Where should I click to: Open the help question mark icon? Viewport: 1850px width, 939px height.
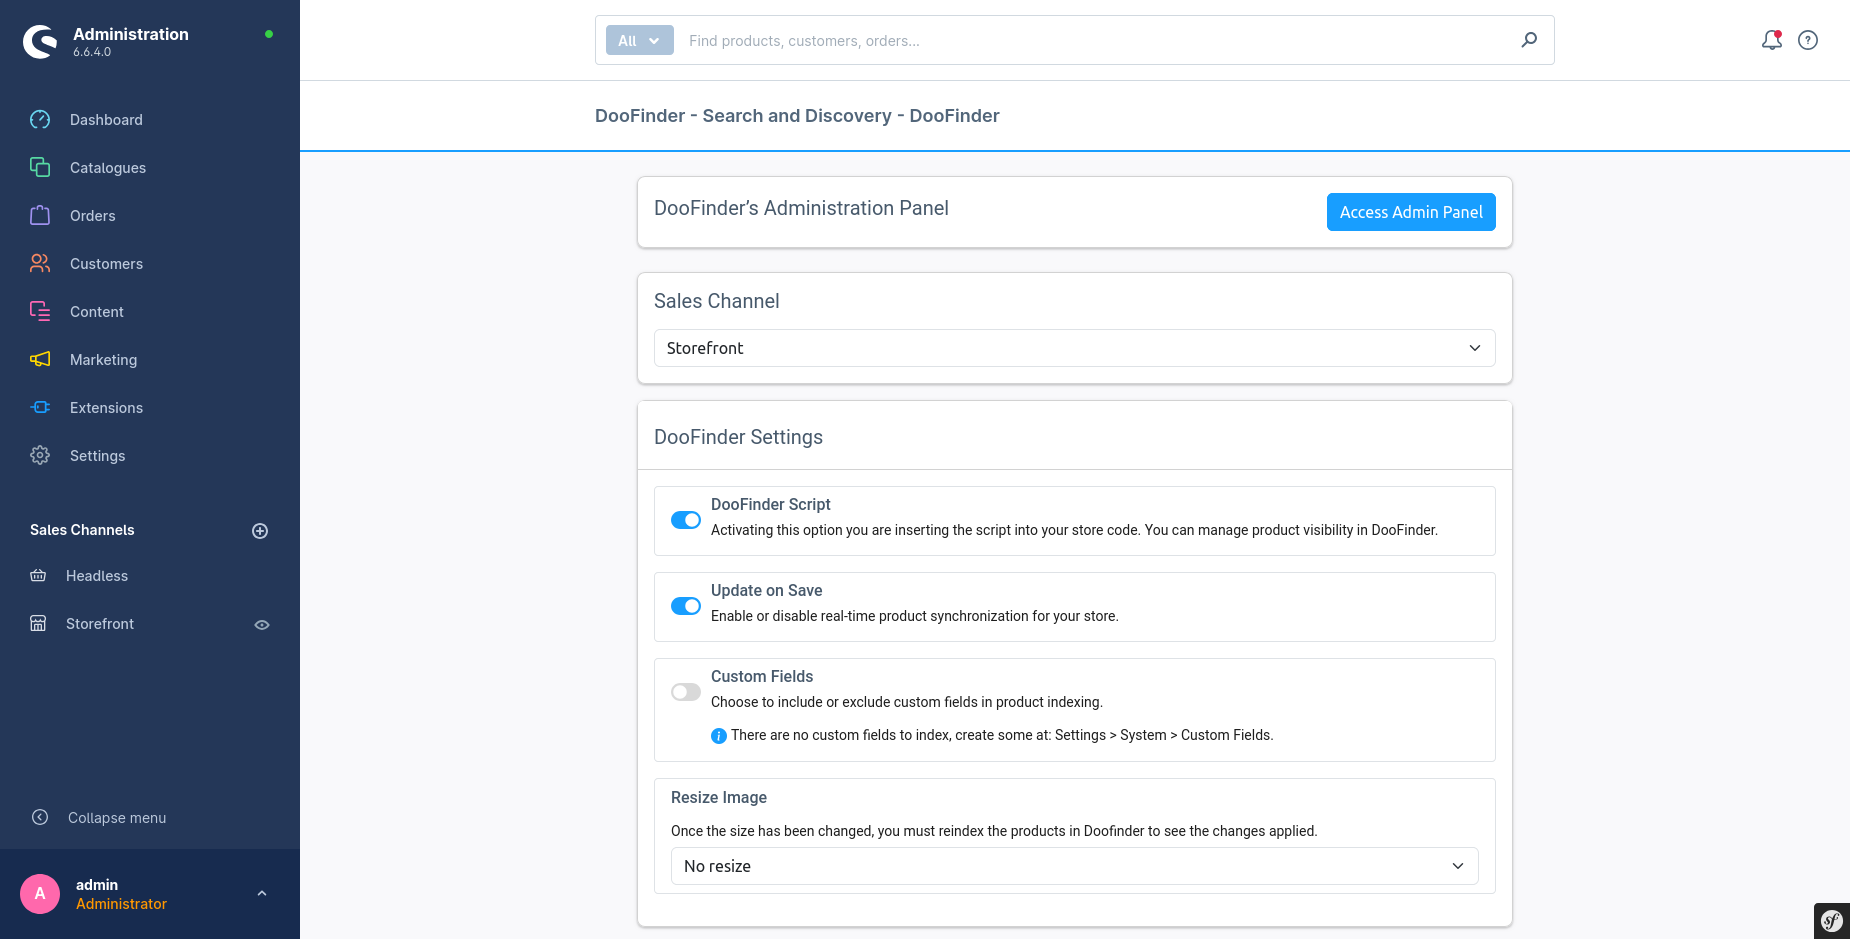click(1808, 40)
